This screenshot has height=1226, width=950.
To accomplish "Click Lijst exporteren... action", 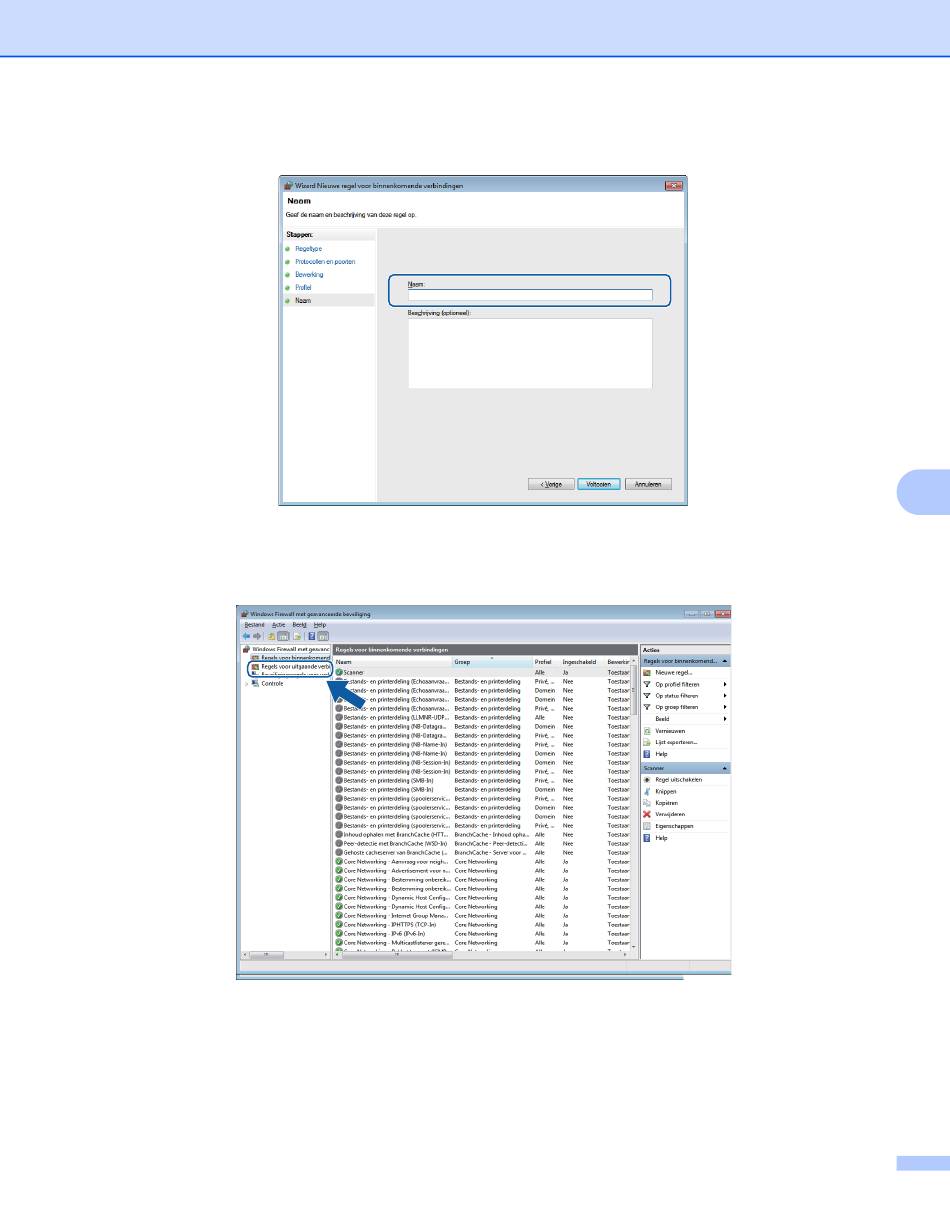I will pos(677,742).
